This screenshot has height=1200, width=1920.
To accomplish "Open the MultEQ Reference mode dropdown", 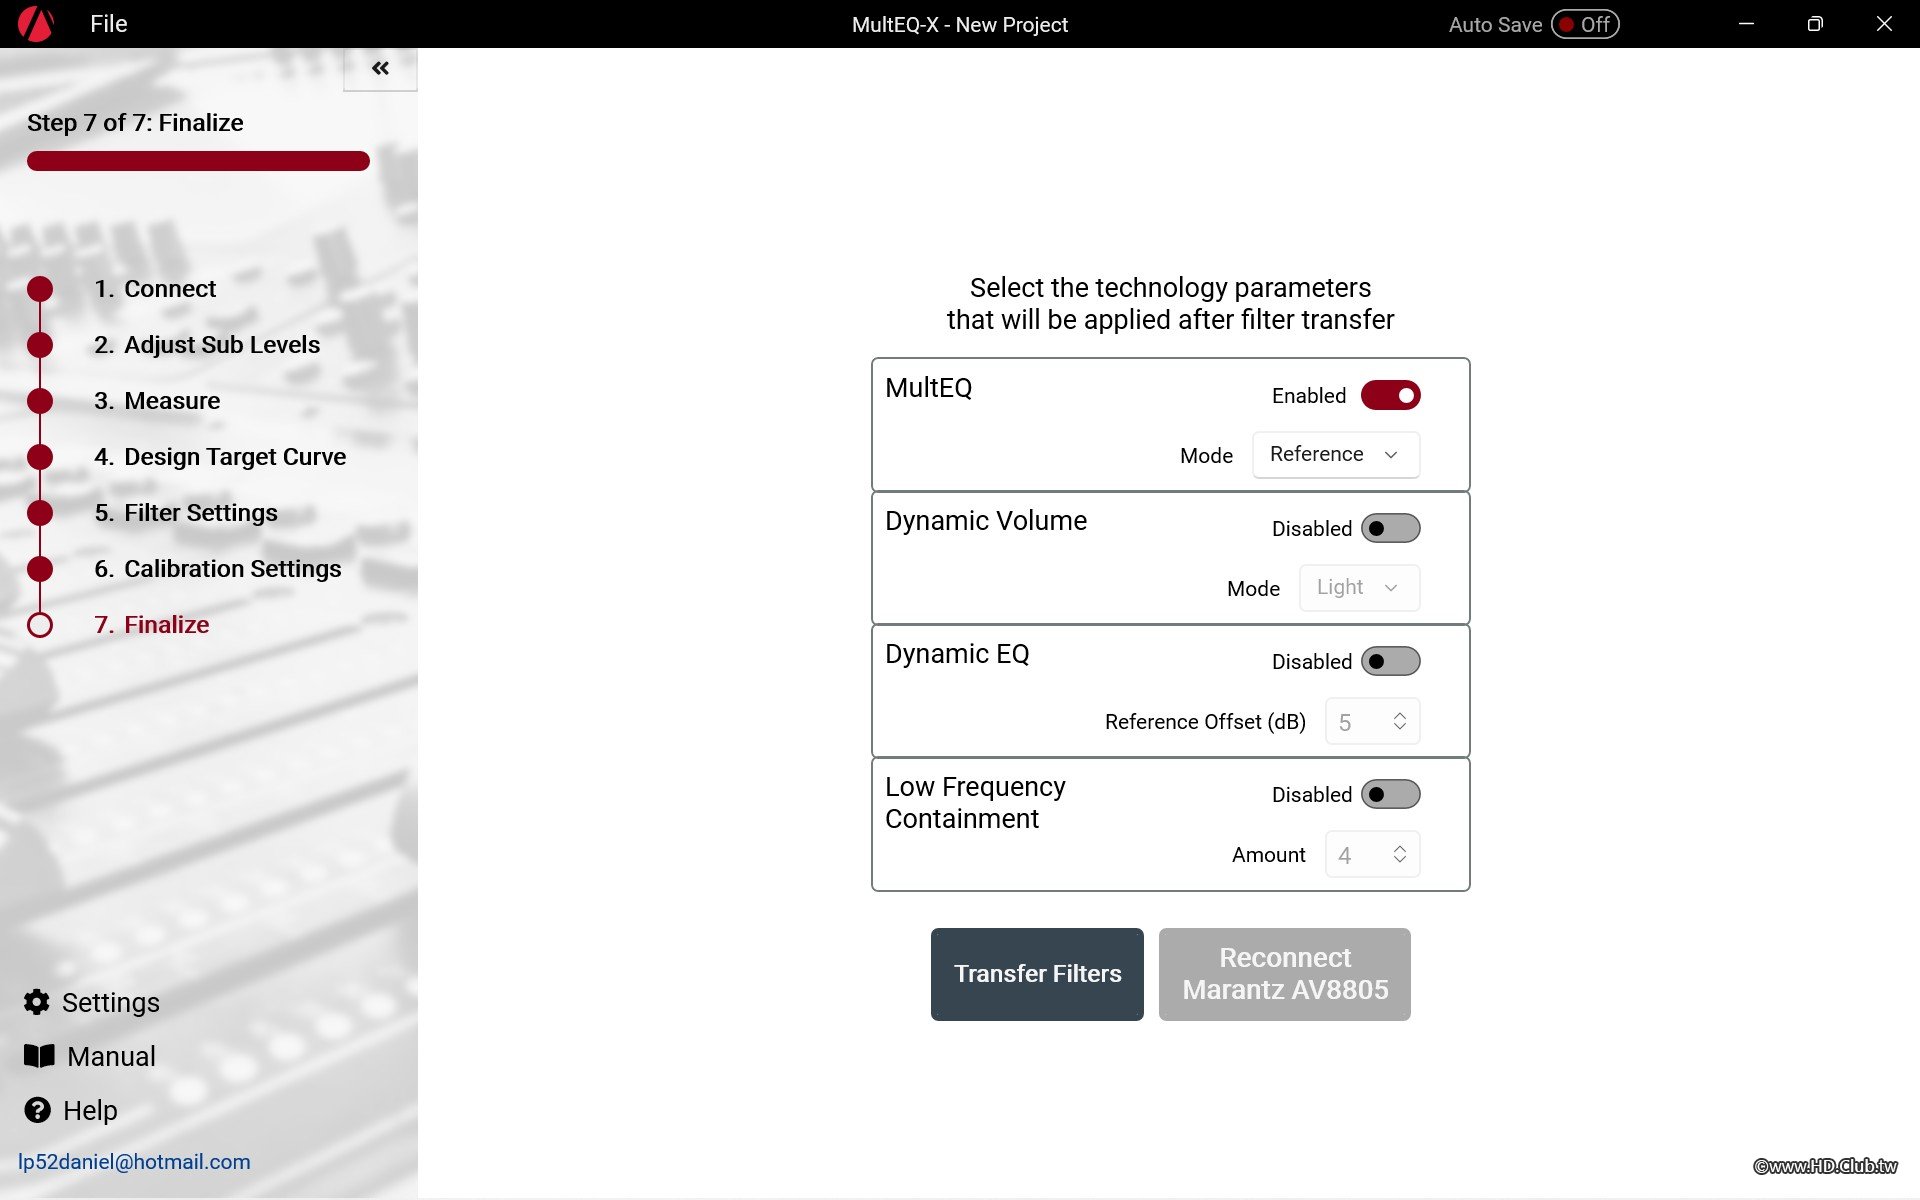I will point(1335,455).
